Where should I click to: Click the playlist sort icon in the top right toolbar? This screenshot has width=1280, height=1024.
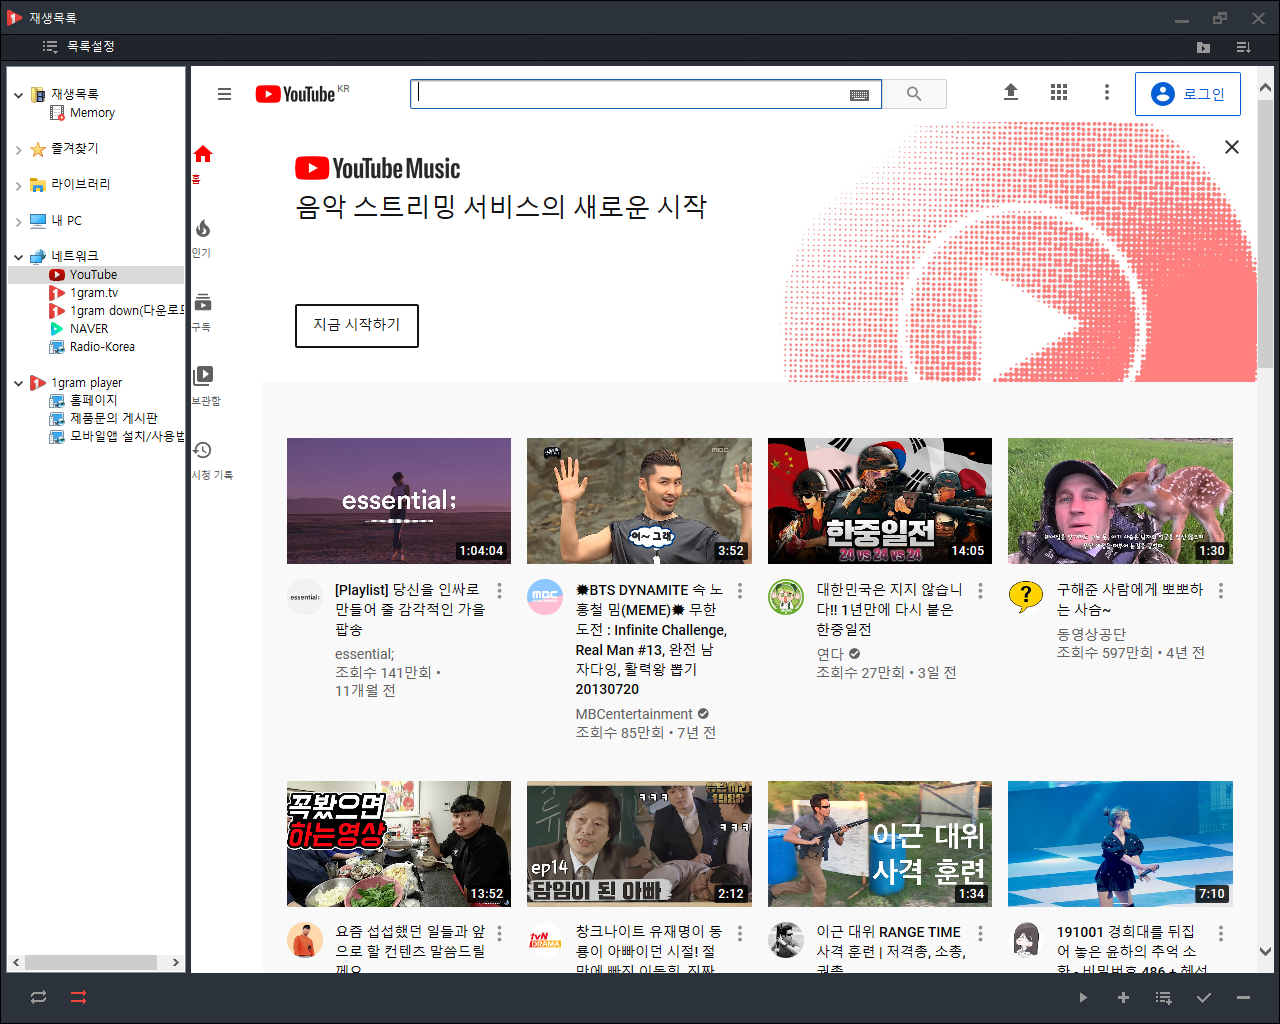(x=1243, y=47)
